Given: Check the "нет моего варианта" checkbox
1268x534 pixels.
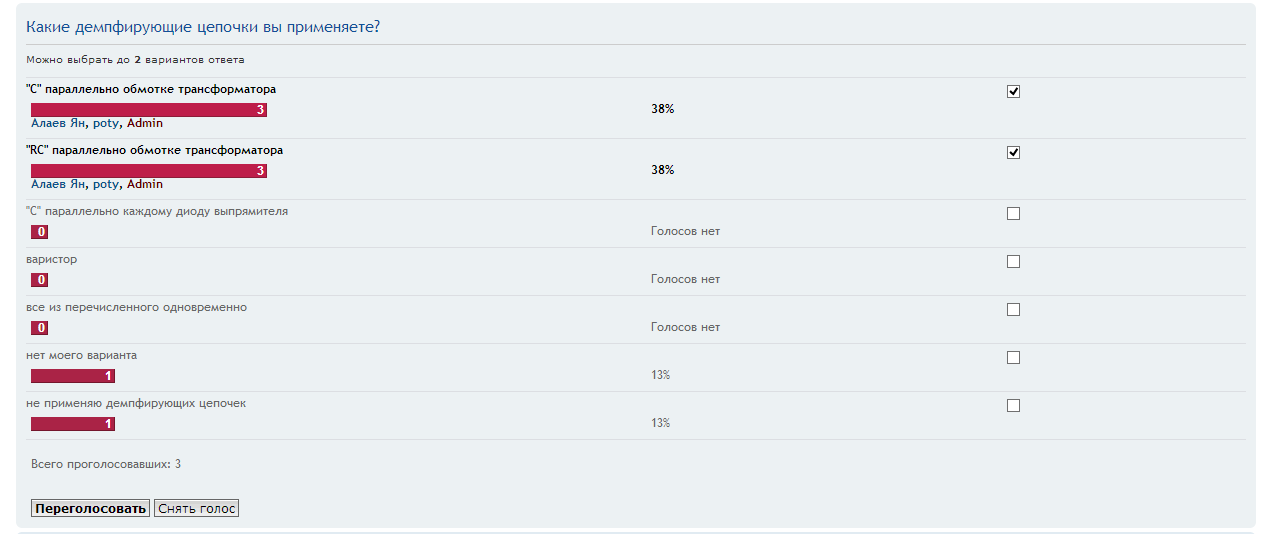Looking at the screenshot, I should (x=1013, y=358).
